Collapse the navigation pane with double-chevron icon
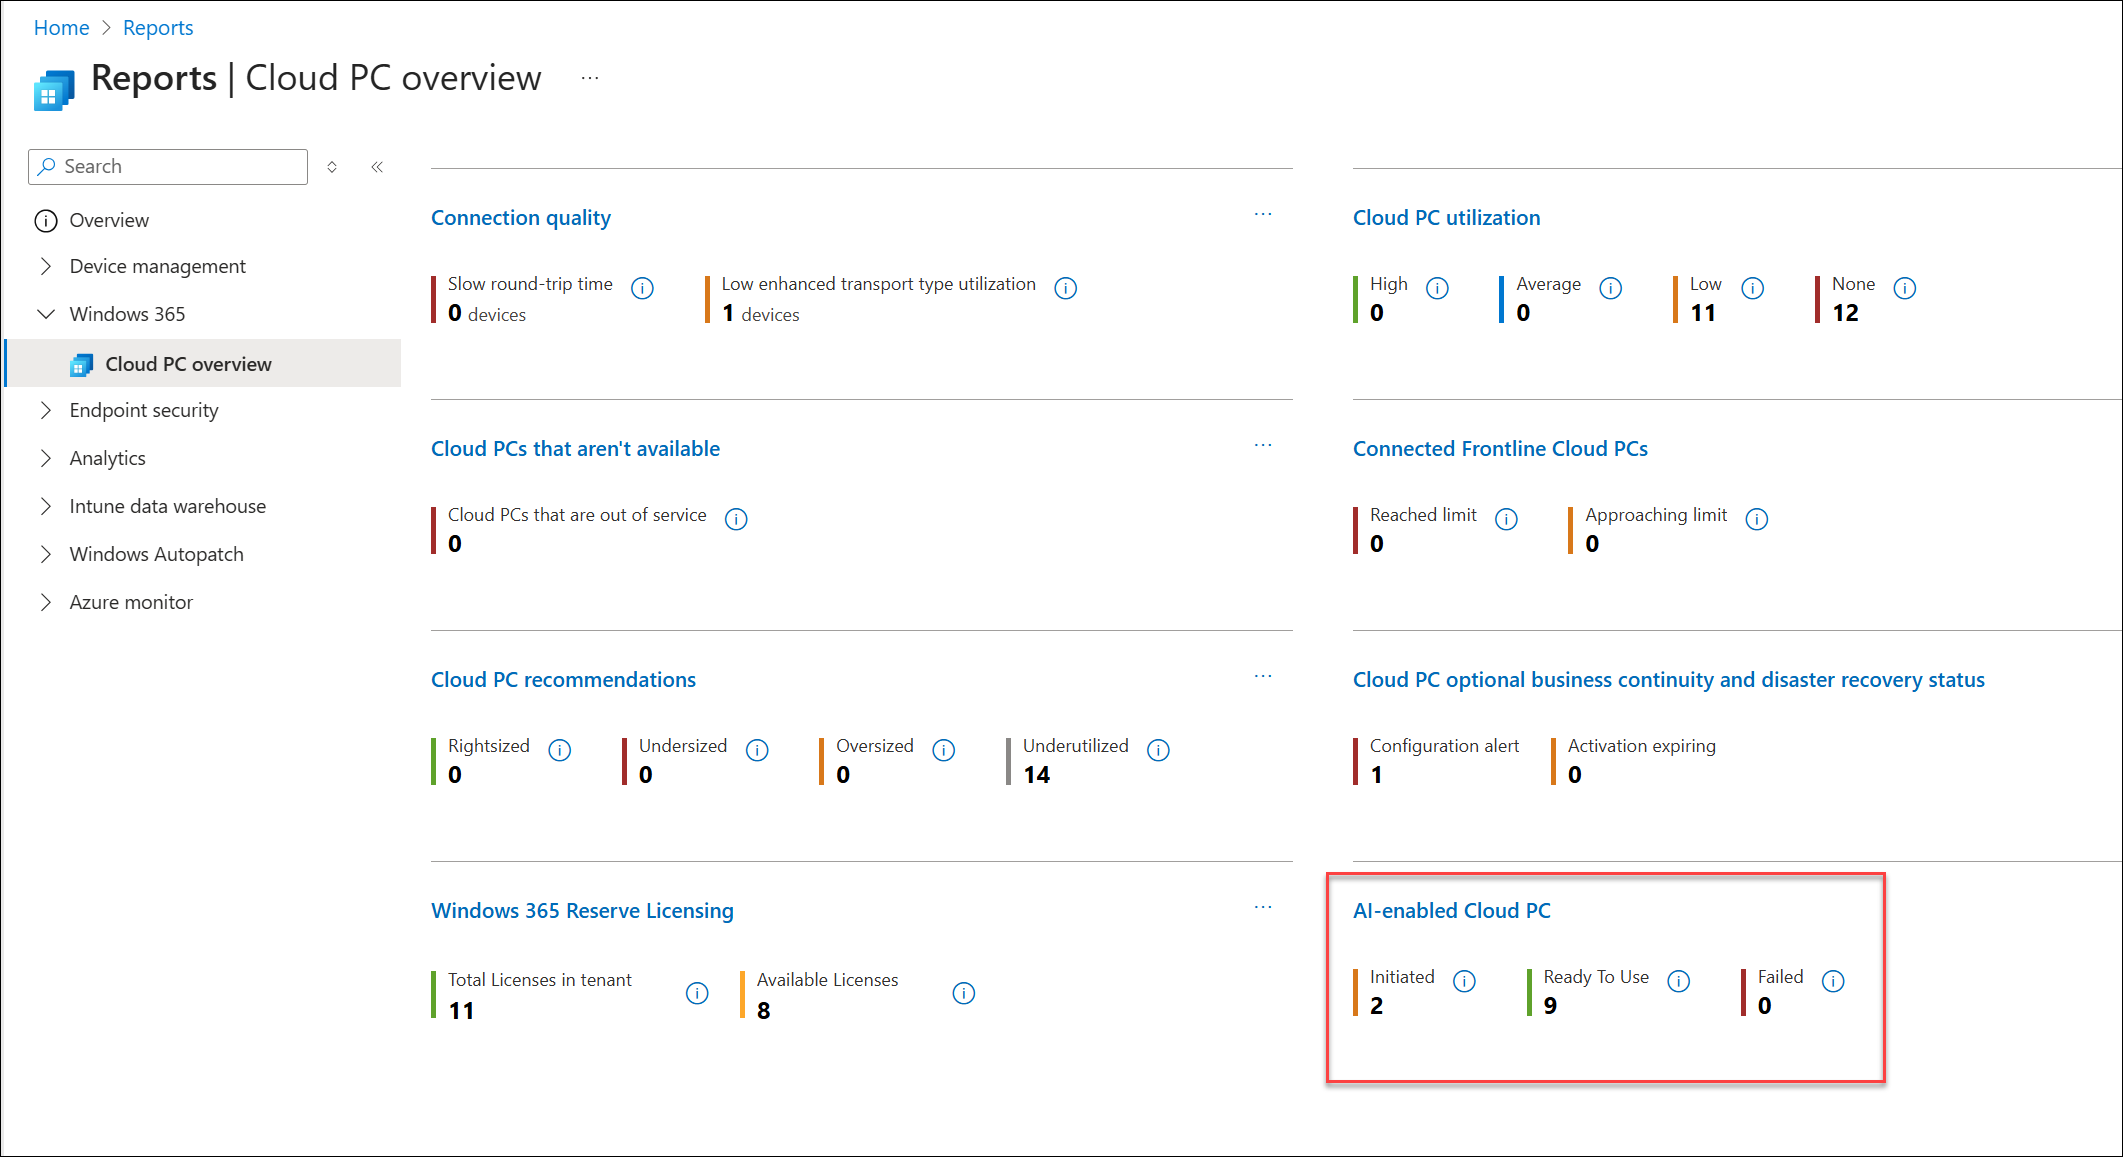The width and height of the screenshot is (2123, 1157). click(377, 167)
